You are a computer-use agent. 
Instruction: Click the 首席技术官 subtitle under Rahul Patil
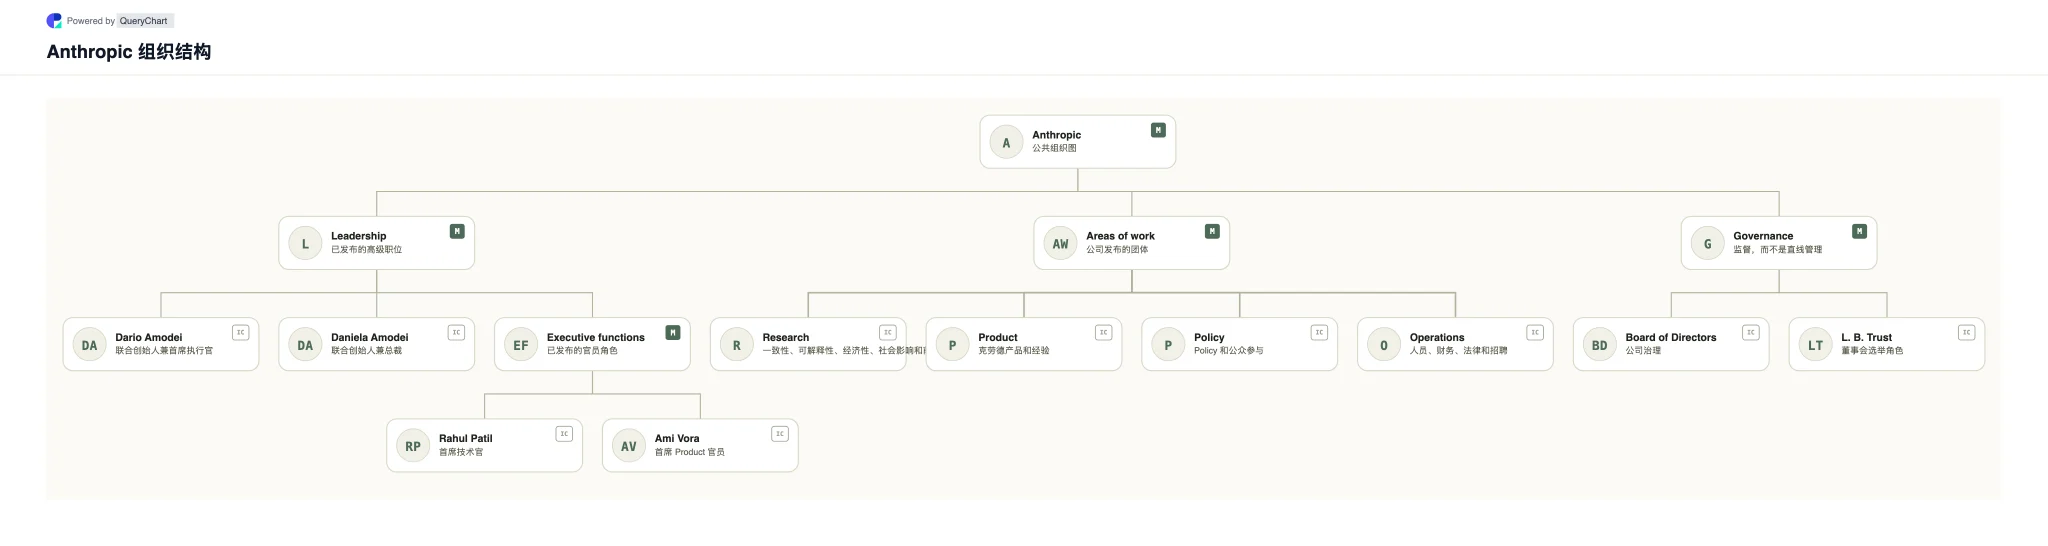point(461,452)
